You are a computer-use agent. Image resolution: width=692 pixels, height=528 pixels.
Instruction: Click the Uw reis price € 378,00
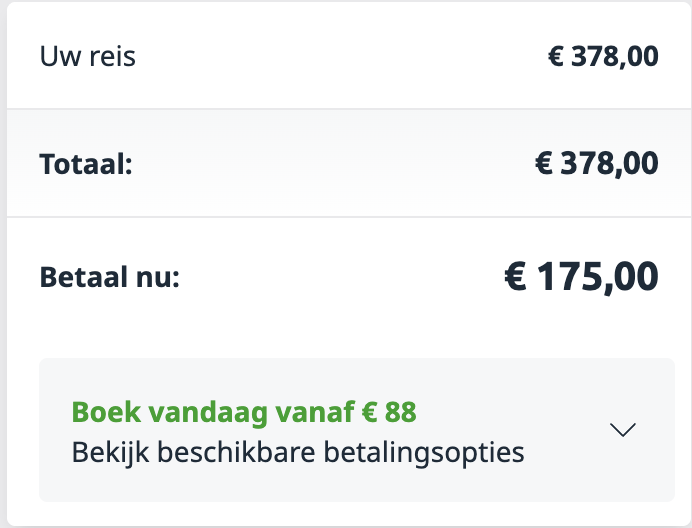pyautogui.click(x=603, y=56)
